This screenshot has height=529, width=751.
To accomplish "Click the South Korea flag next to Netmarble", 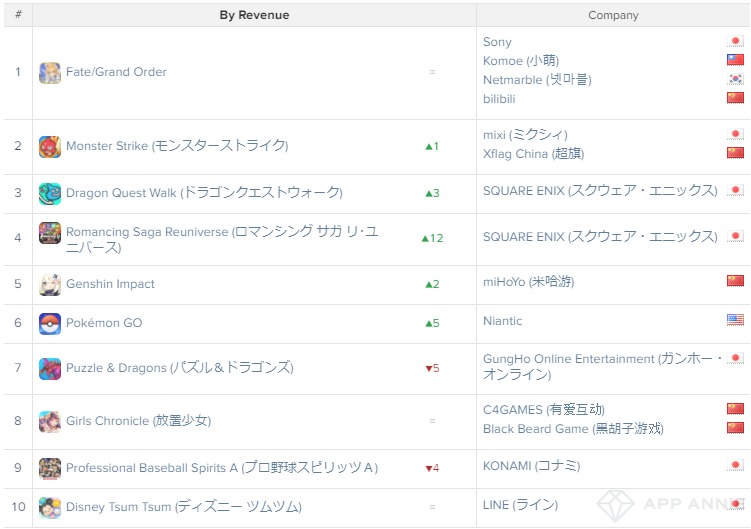I will coord(735,79).
